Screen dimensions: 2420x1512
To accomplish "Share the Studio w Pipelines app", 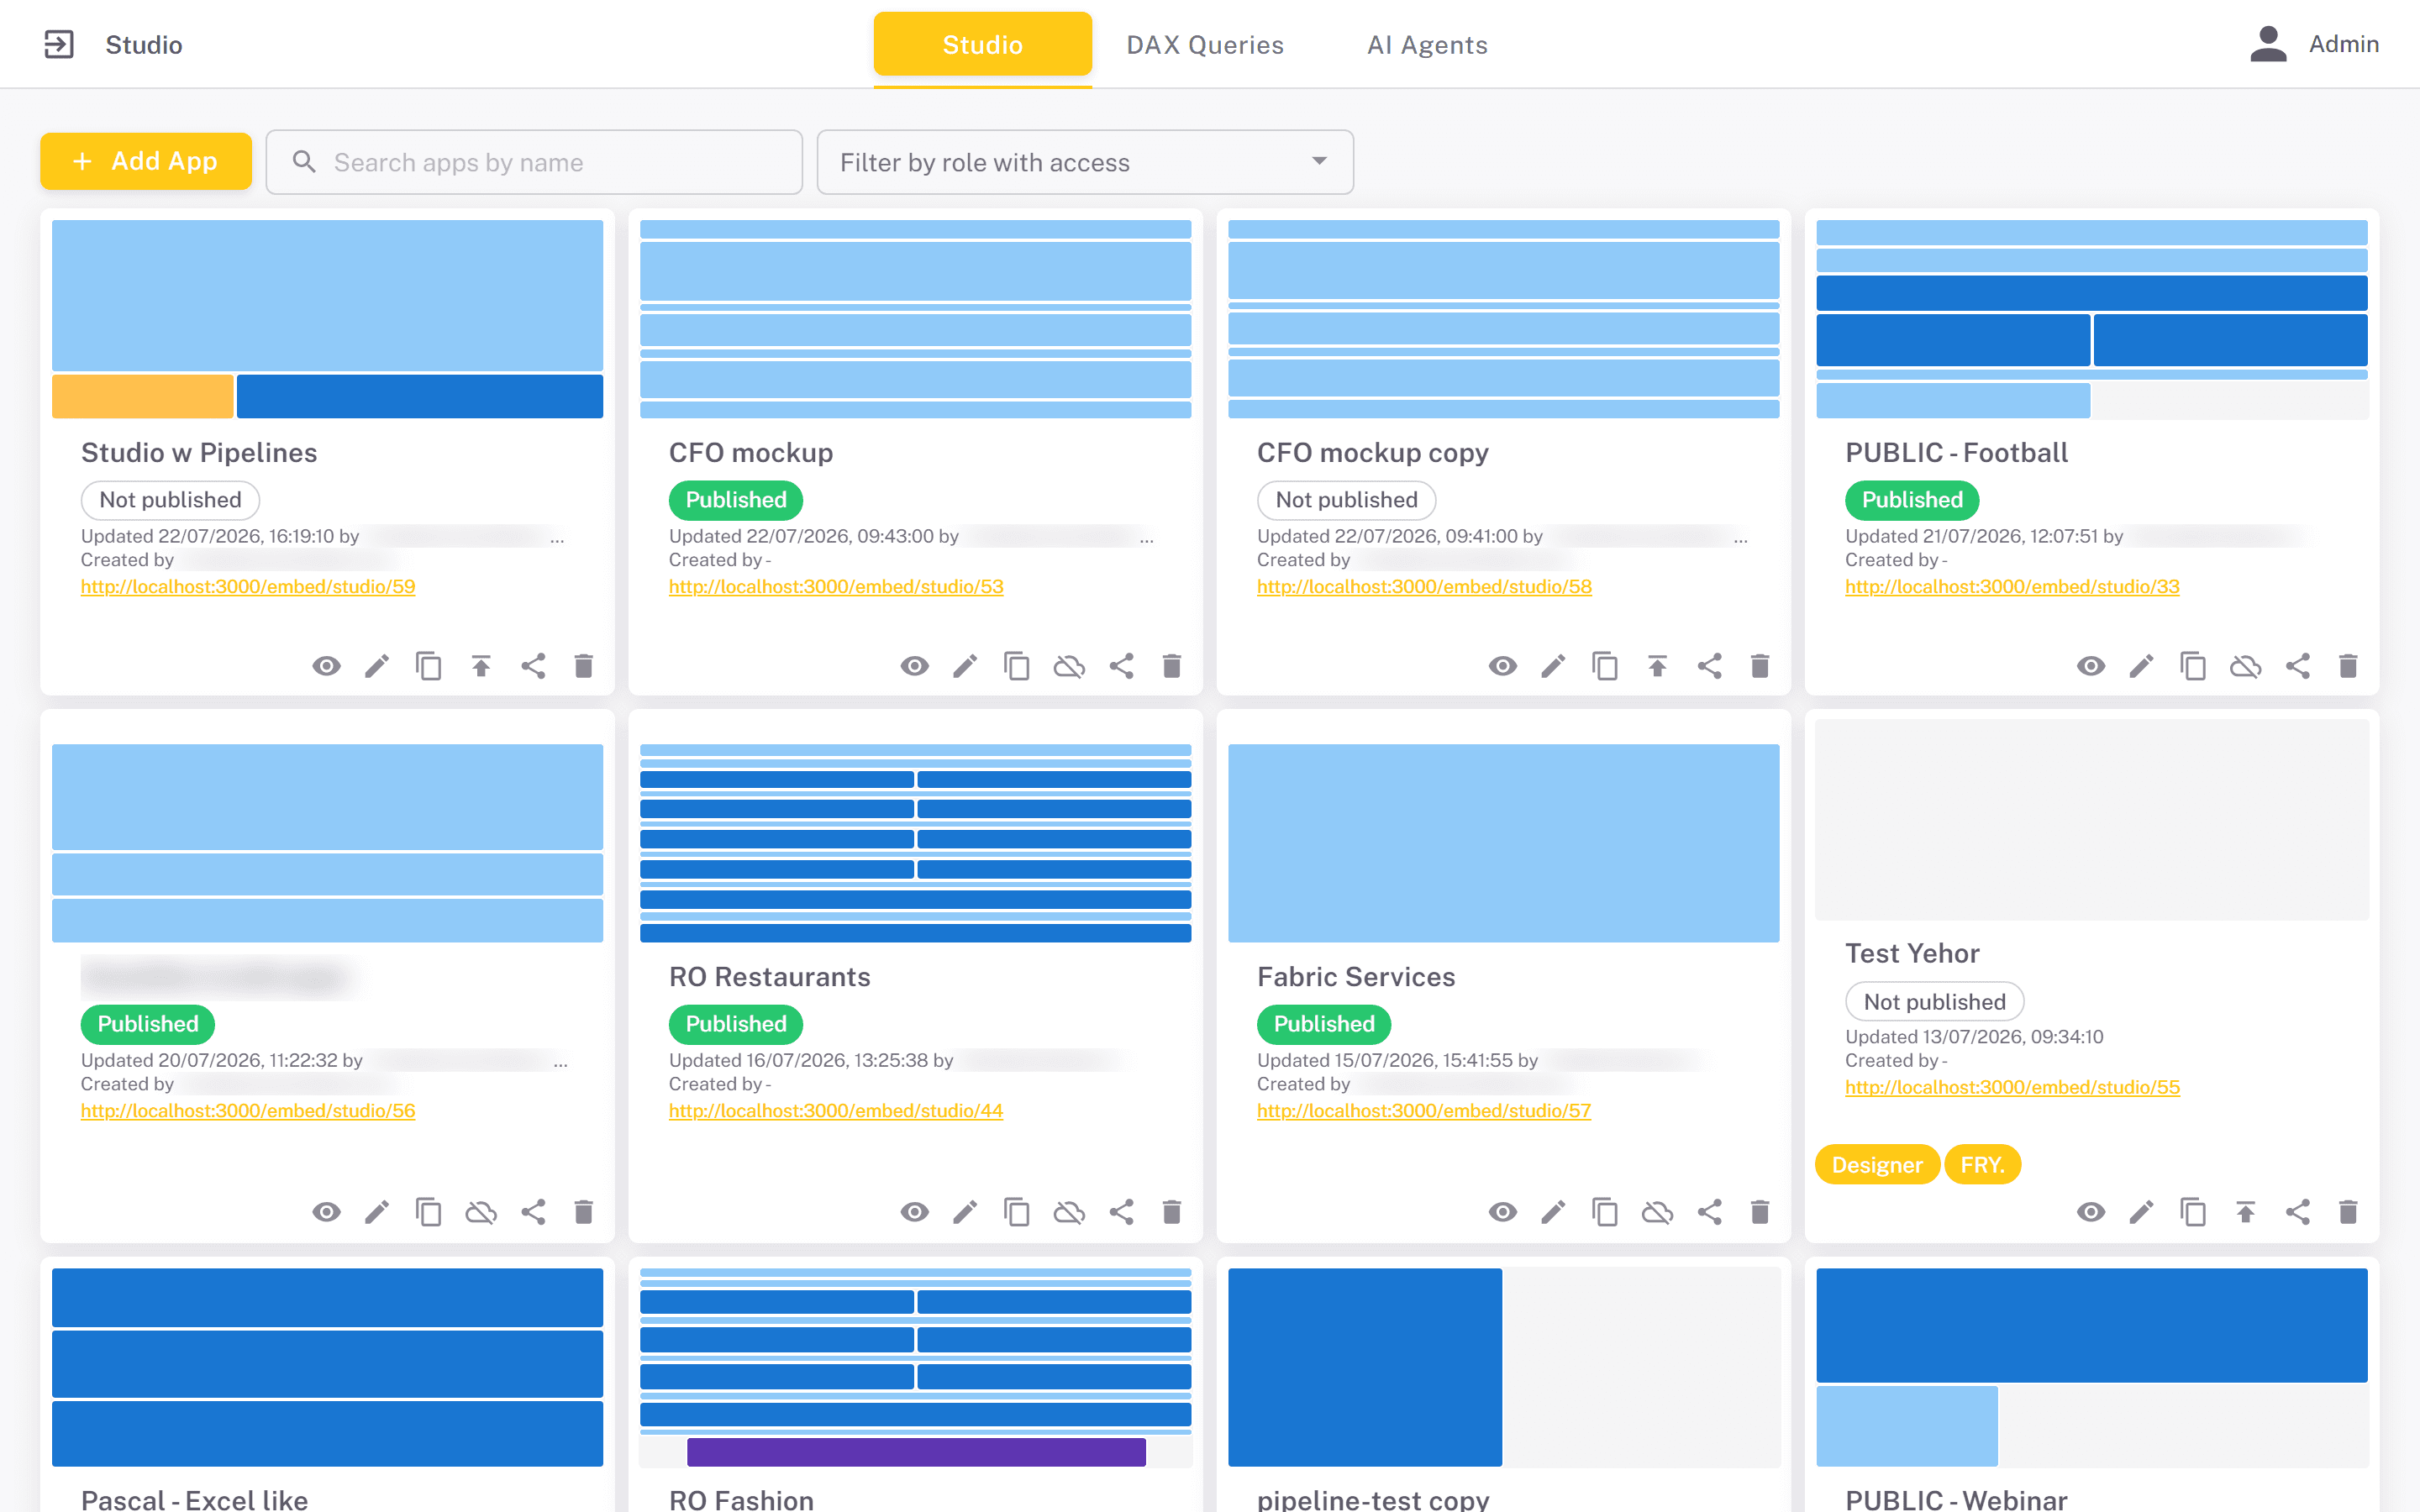I will (533, 666).
